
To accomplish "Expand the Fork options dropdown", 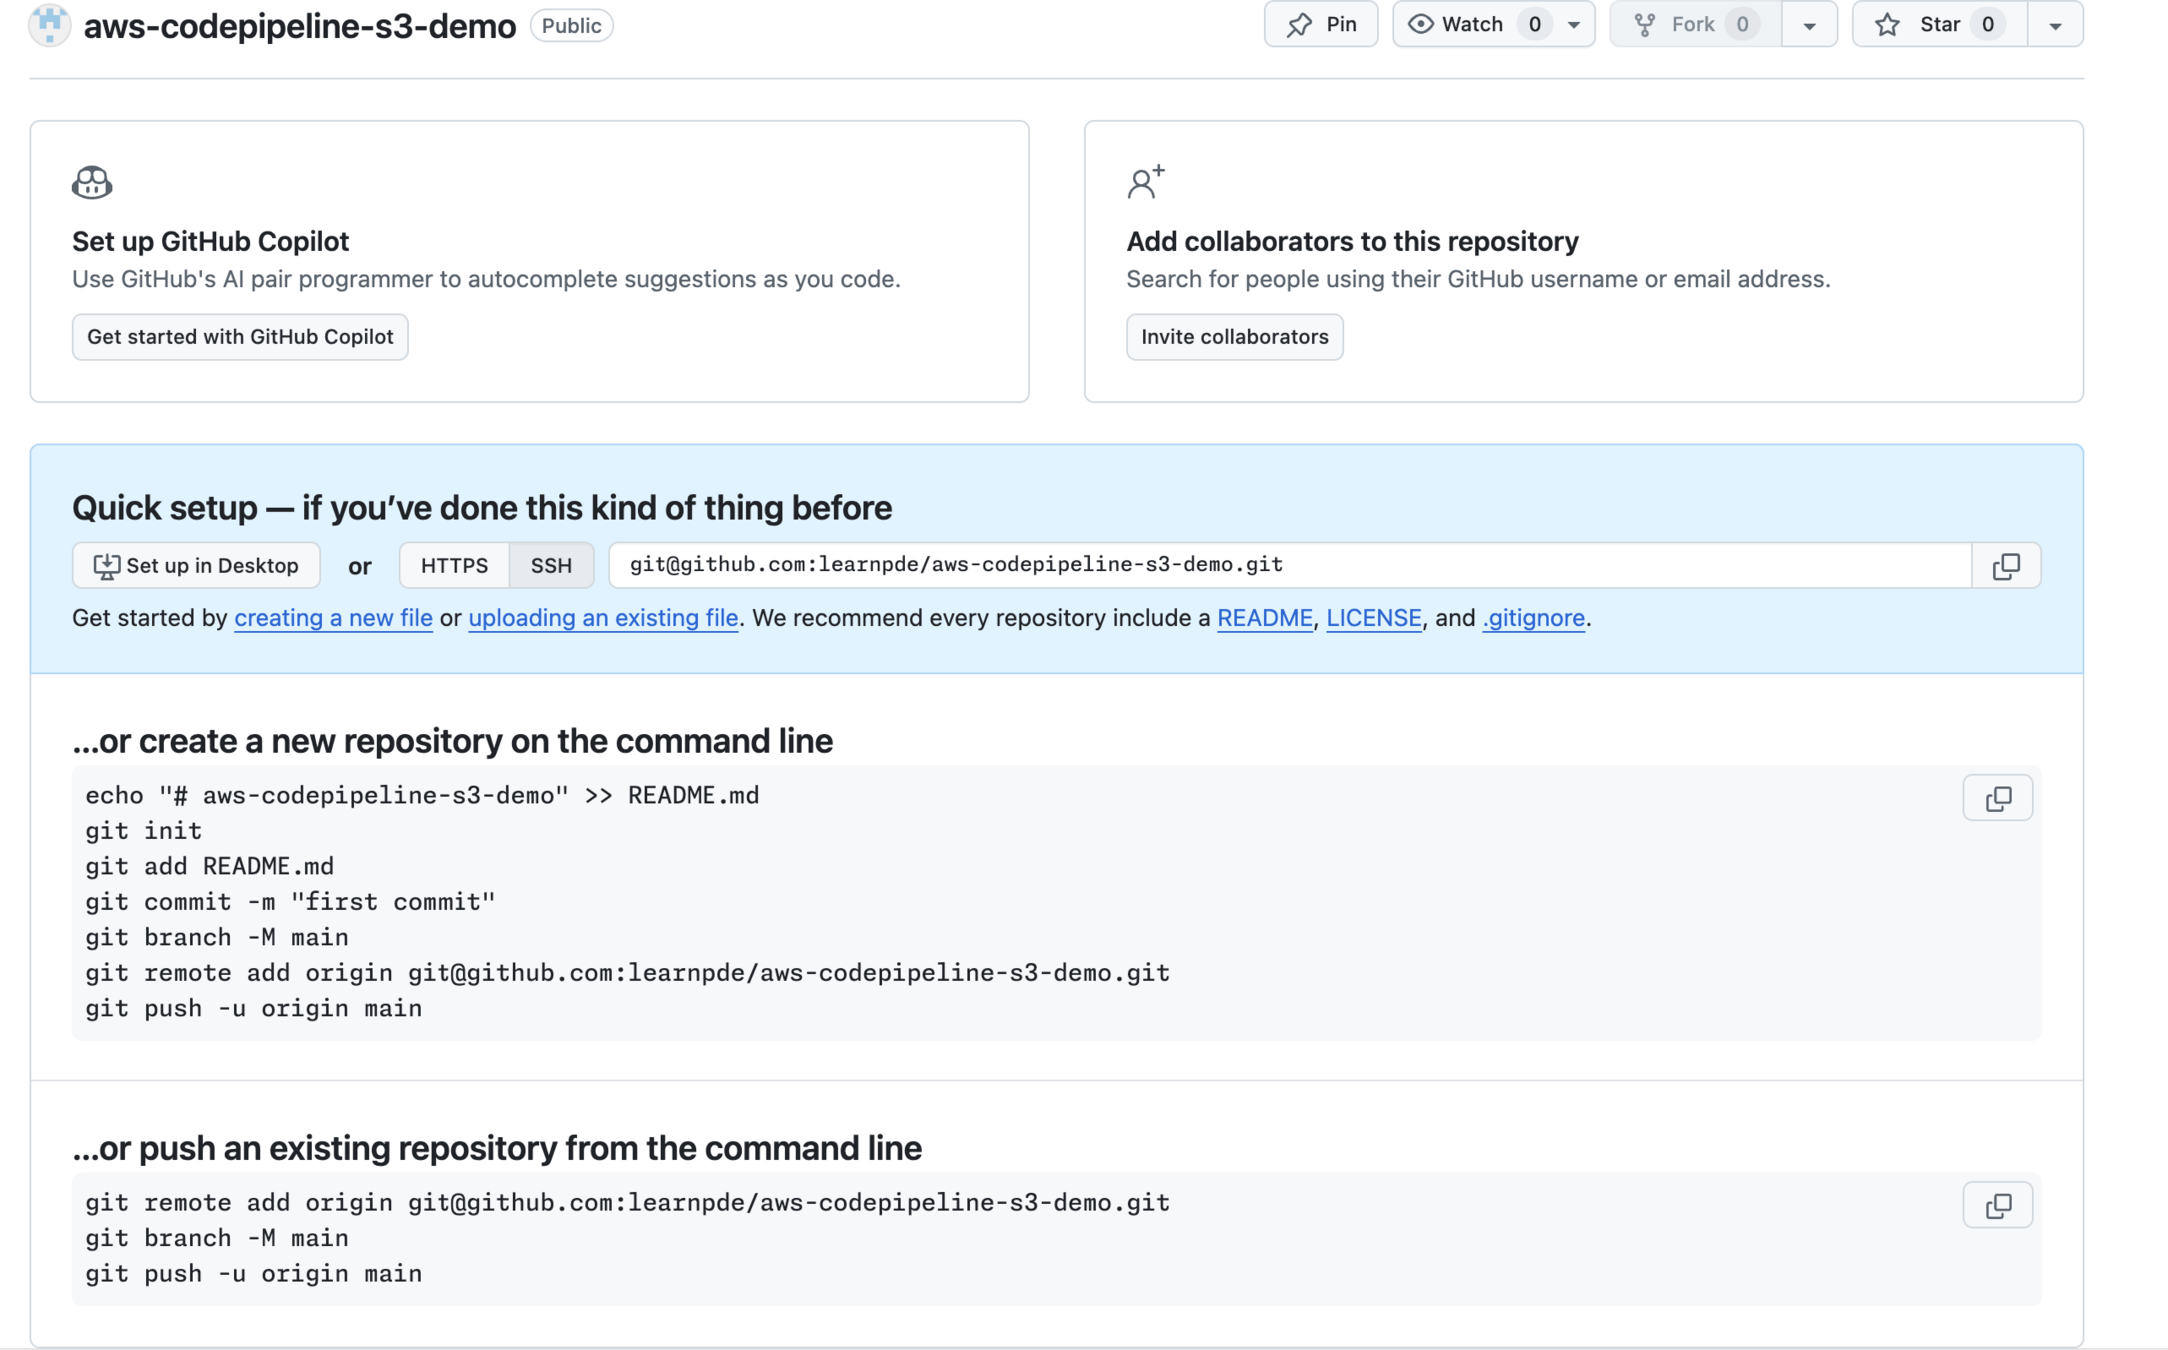I will tap(1809, 25).
